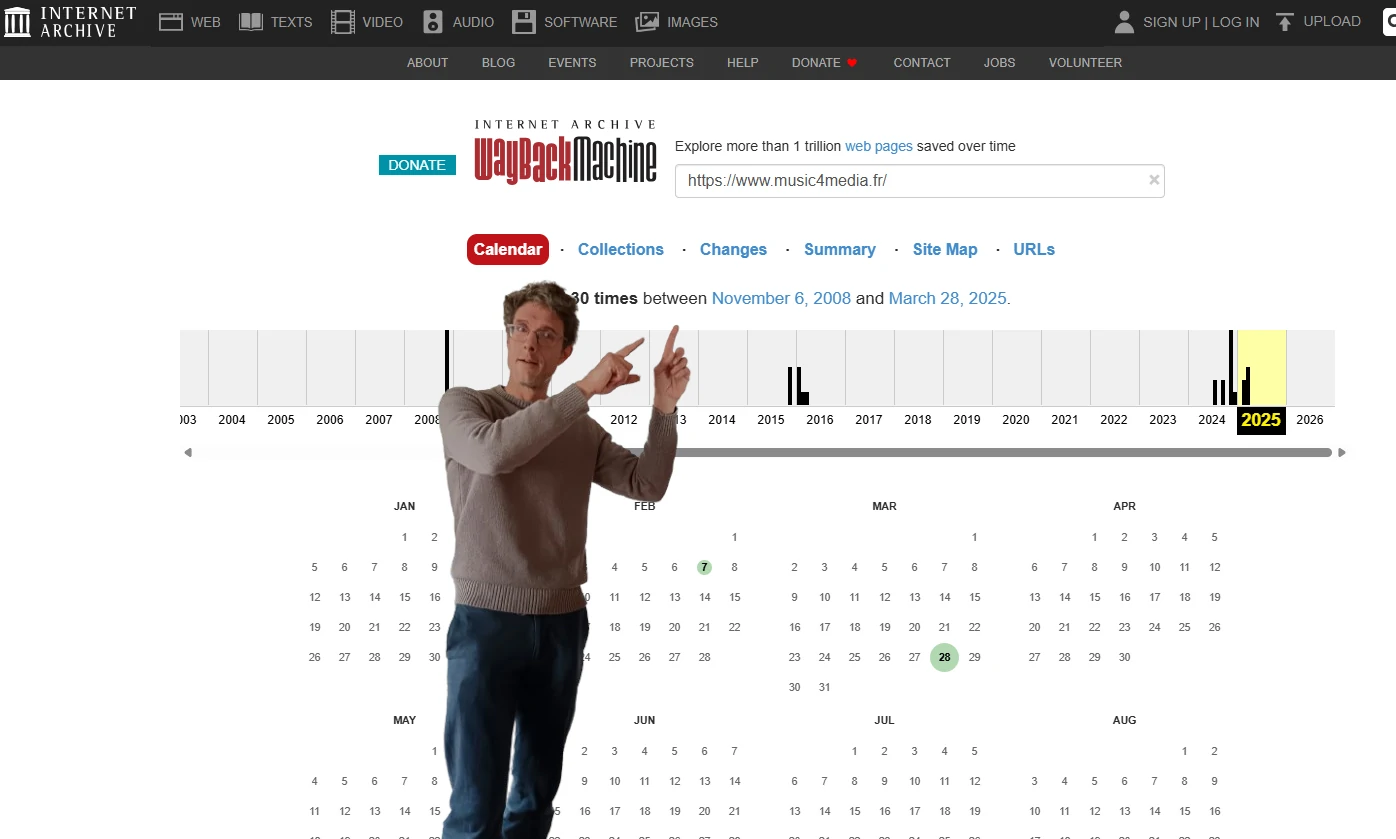Click the Wayback Machine URL input field
This screenshot has width=1396, height=839.
[910, 181]
